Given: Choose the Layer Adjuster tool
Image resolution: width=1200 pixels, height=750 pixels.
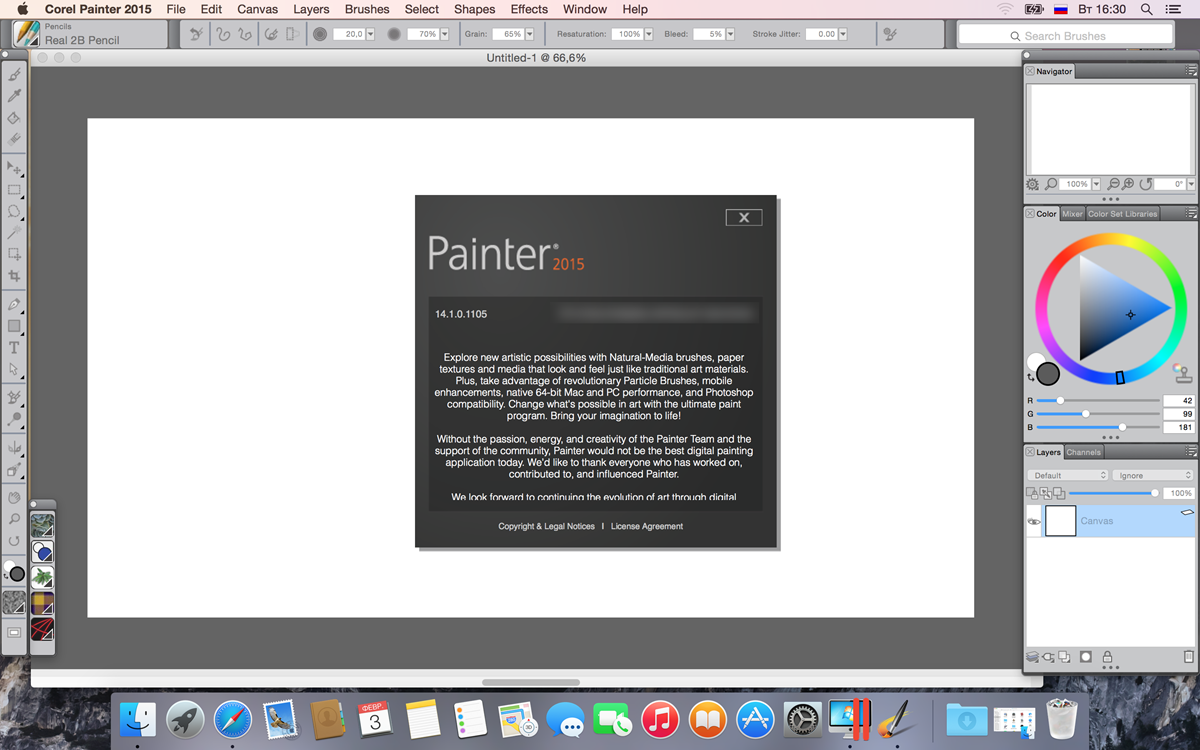Looking at the screenshot, I should 14,167.
